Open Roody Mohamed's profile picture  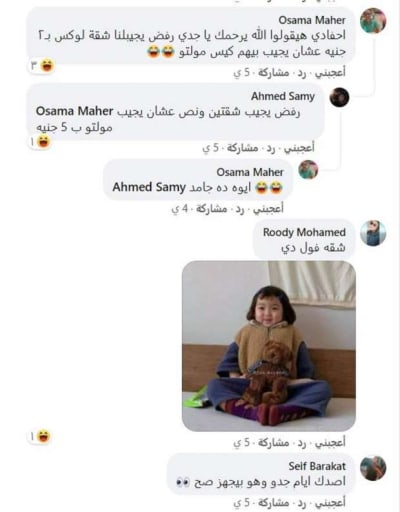click(x=373, y=233)
